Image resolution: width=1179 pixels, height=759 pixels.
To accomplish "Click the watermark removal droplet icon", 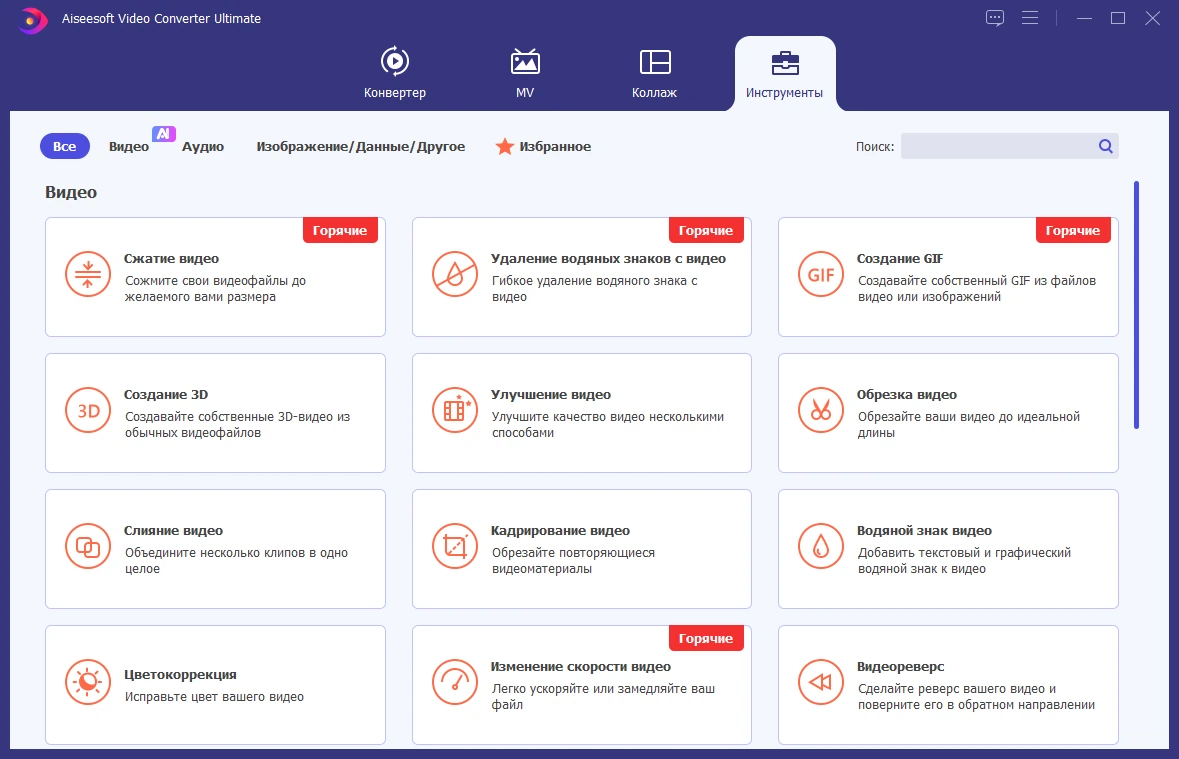I will point(455,274).
